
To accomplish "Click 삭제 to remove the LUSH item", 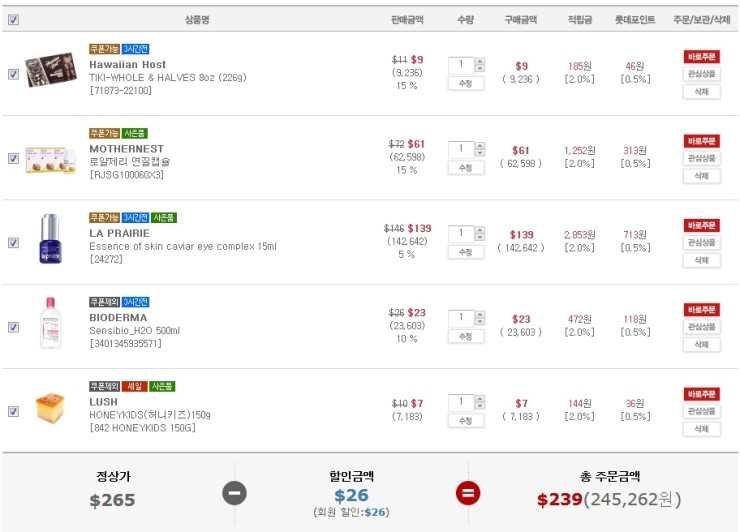I will pos(701,429).
